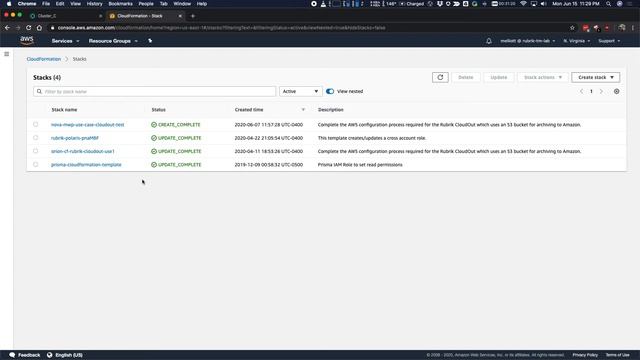Open the nova-mwp-use-case-cloudout-test stack
Image resolution: width=640 pixels, height=360 pixels.
coord(87,124)
